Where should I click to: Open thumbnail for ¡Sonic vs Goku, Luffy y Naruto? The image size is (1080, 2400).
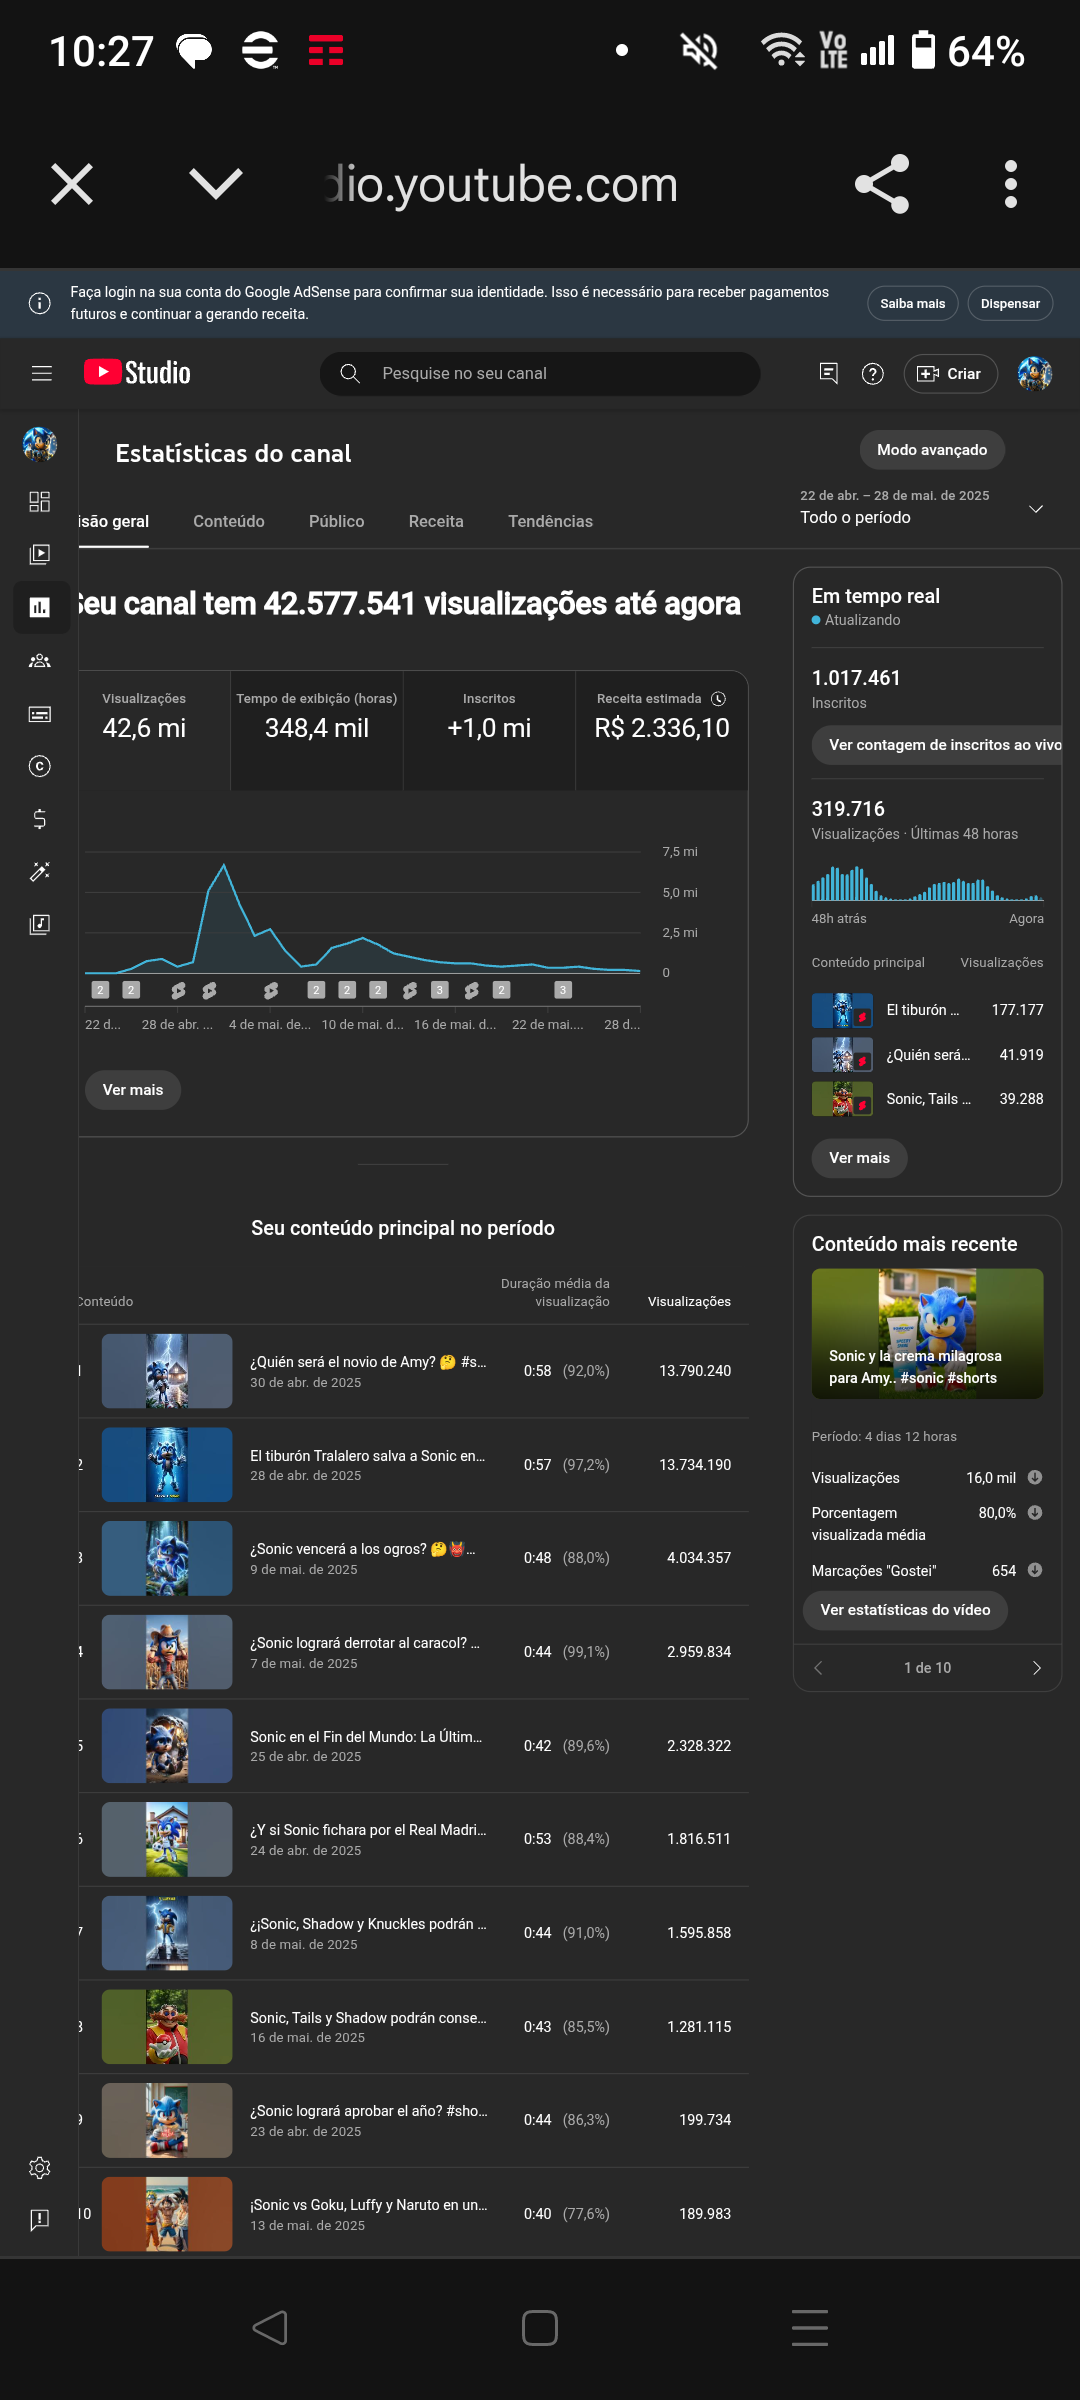pyautogui.click(x=167, y=2214)
